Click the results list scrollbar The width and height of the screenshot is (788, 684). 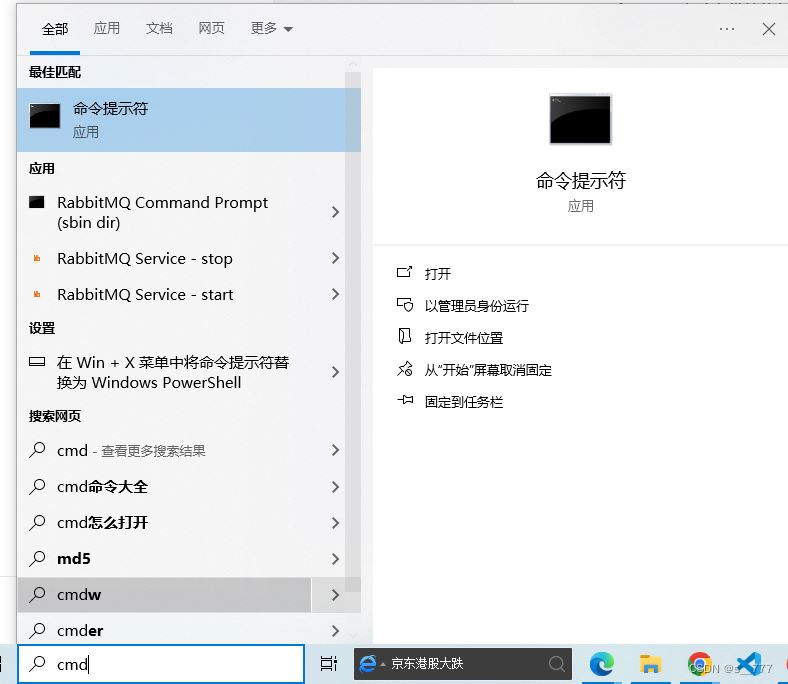click(x=352, y=300)
